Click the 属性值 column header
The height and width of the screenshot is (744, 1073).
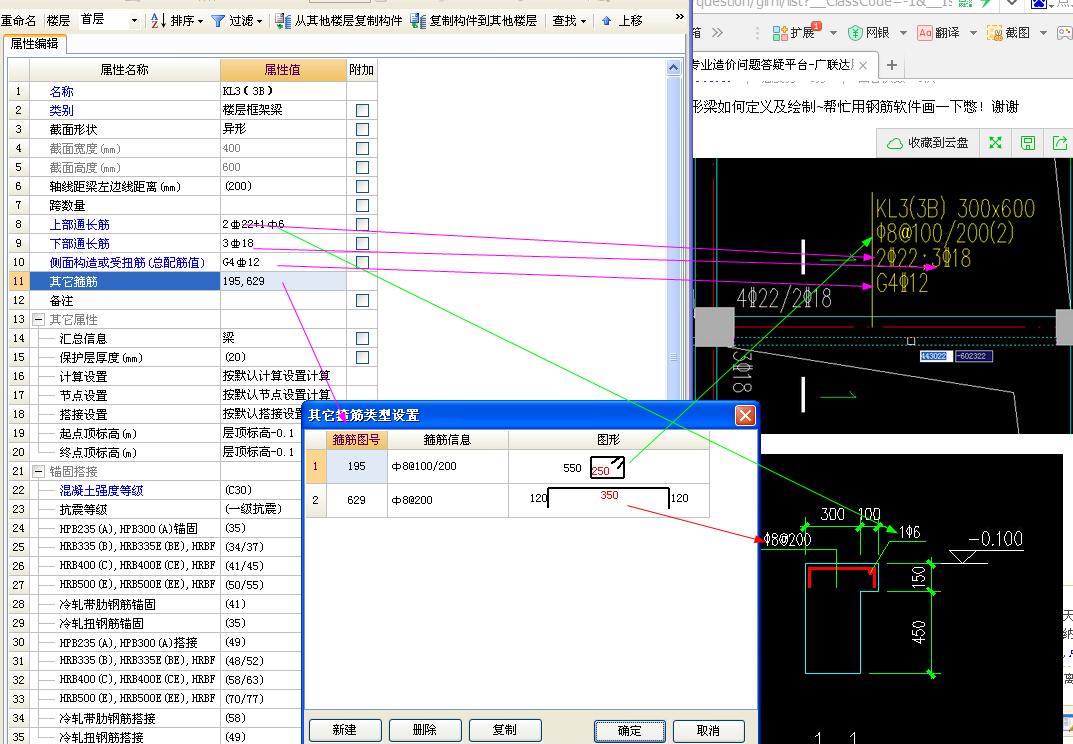pyautogui.click(x=283, y=70)
